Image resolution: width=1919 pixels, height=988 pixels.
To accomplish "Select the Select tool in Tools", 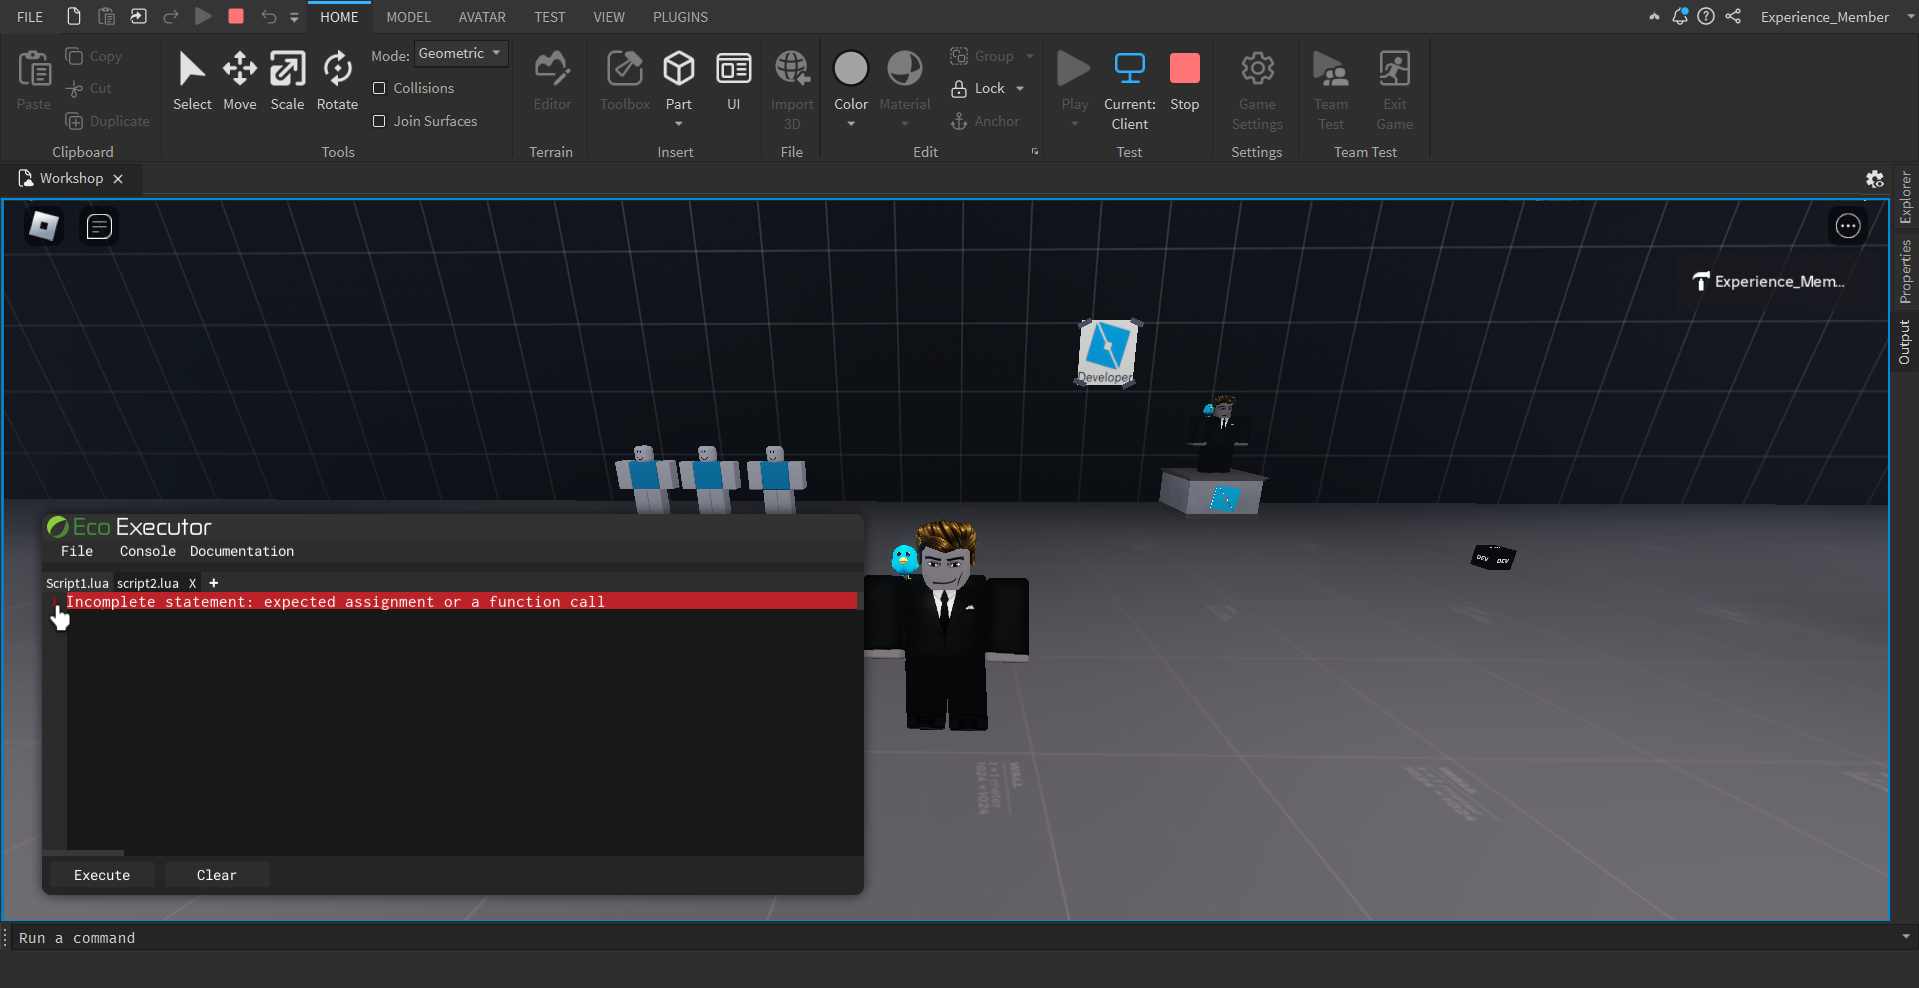I will [x=192, y=81].
